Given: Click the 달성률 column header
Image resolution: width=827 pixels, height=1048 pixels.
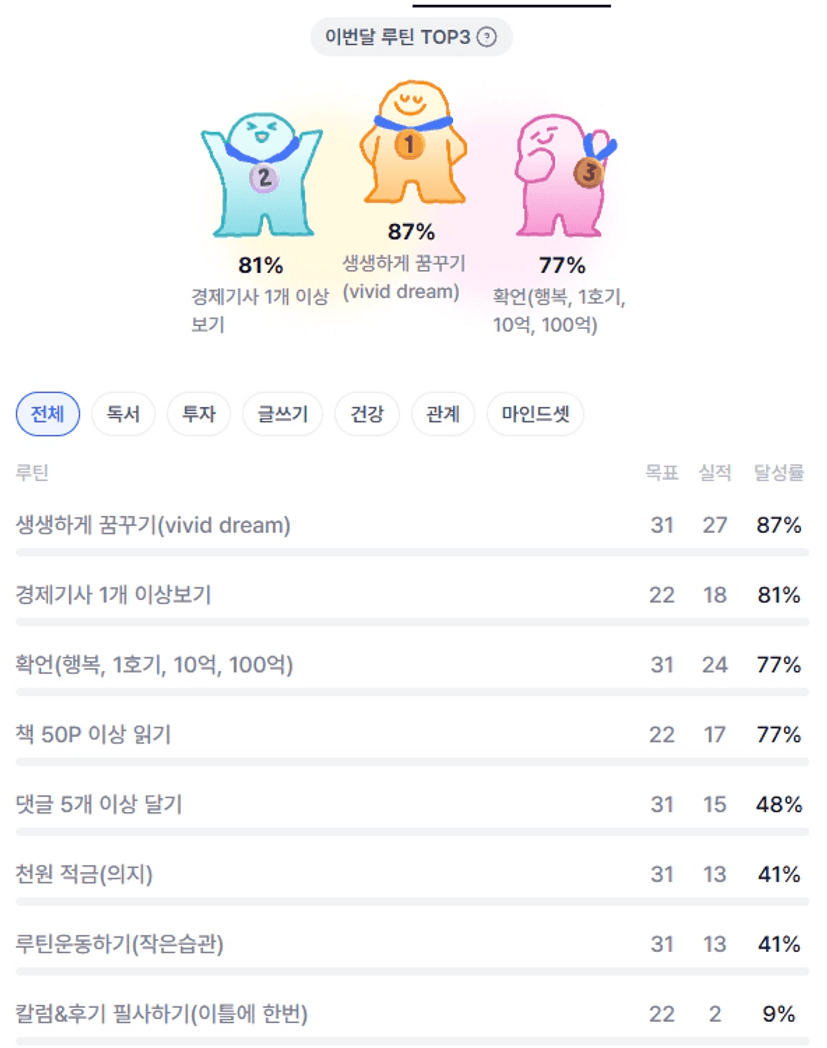Looking at the screenshot, I should point(779,473).
